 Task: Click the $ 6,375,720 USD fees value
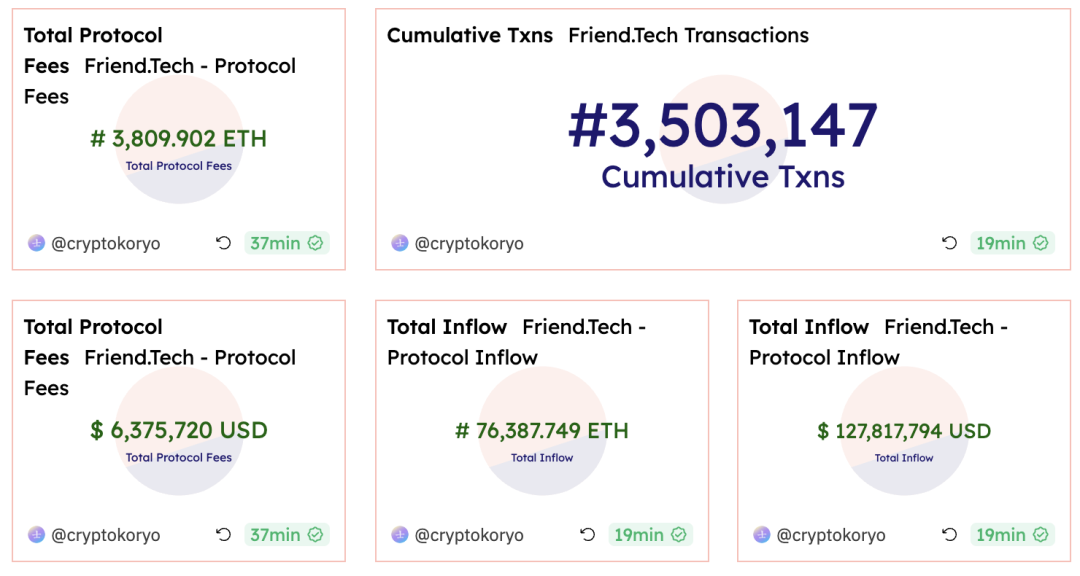tap(179, 431)
